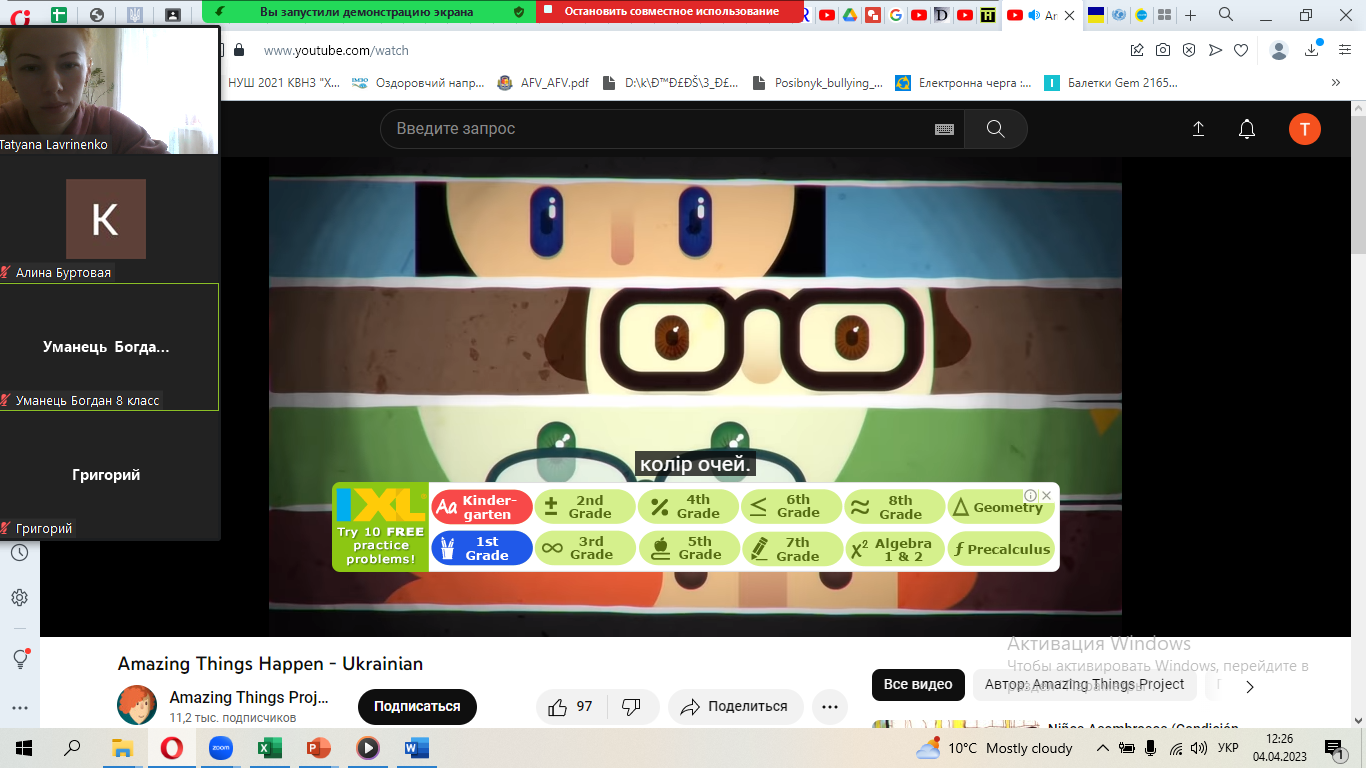Open the tab islands grid icon
1366x768 pixels.
(1165, 15)
